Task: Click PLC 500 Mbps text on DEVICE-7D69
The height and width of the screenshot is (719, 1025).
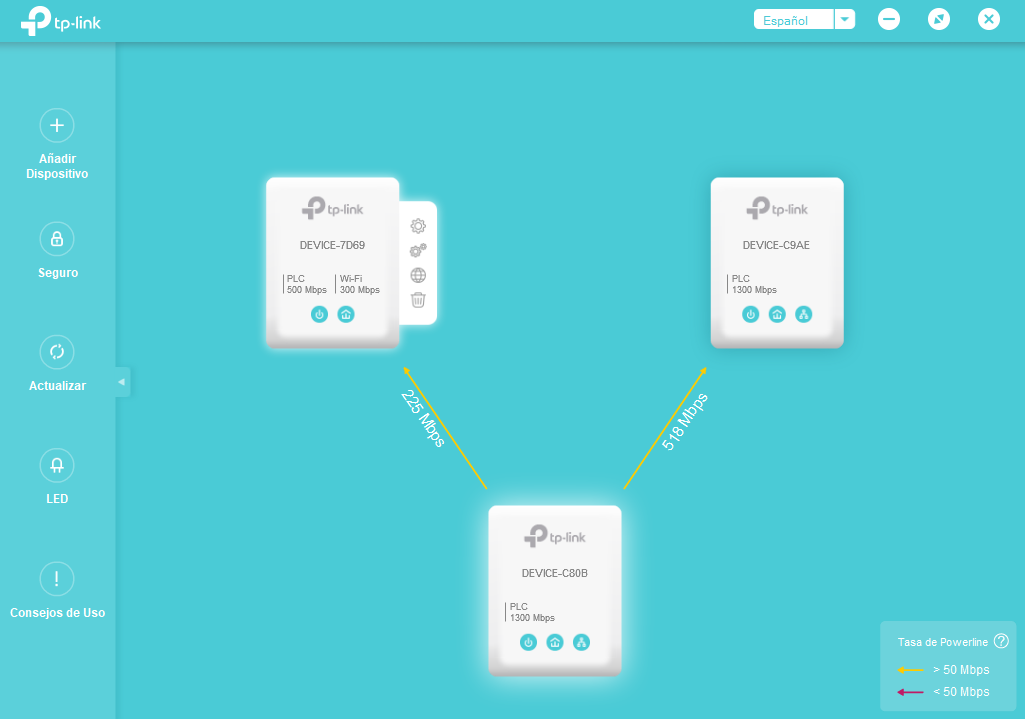Action: [x=306, y=284]
